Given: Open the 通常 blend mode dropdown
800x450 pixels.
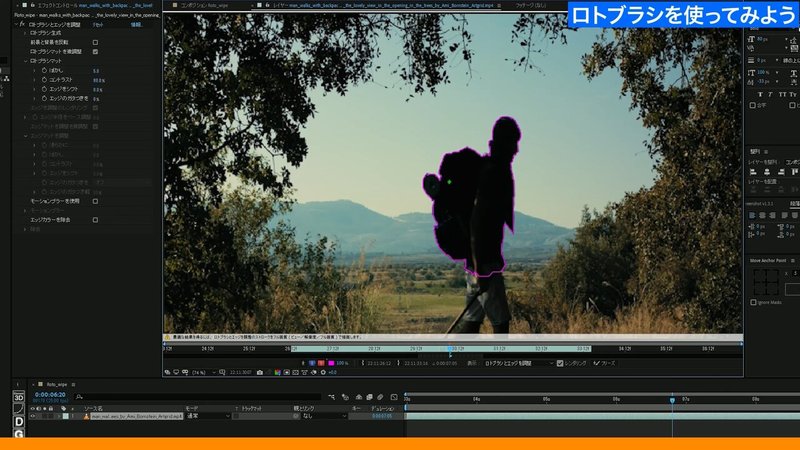Looking at the screenshot, I should (208, 416).
